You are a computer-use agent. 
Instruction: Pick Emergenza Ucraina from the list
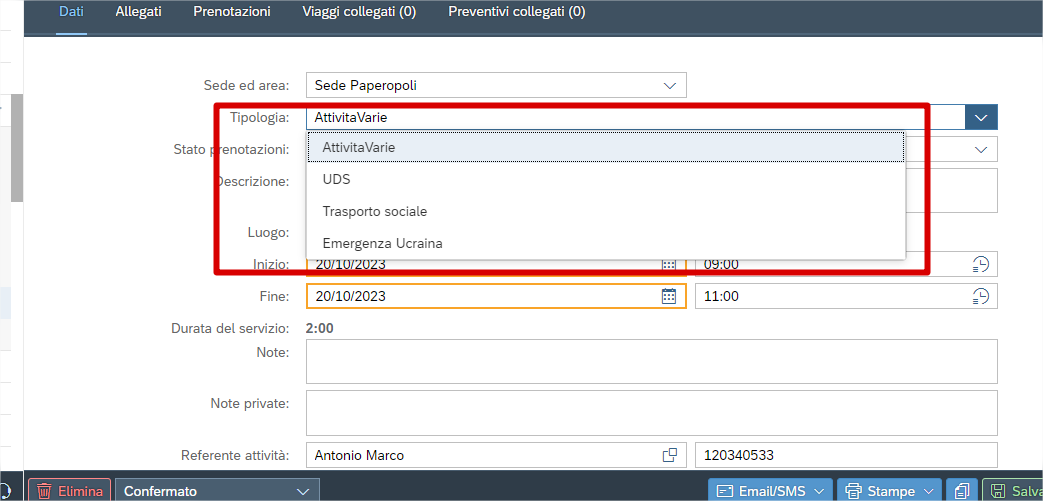pyautogui.click(x=382, y=243)
